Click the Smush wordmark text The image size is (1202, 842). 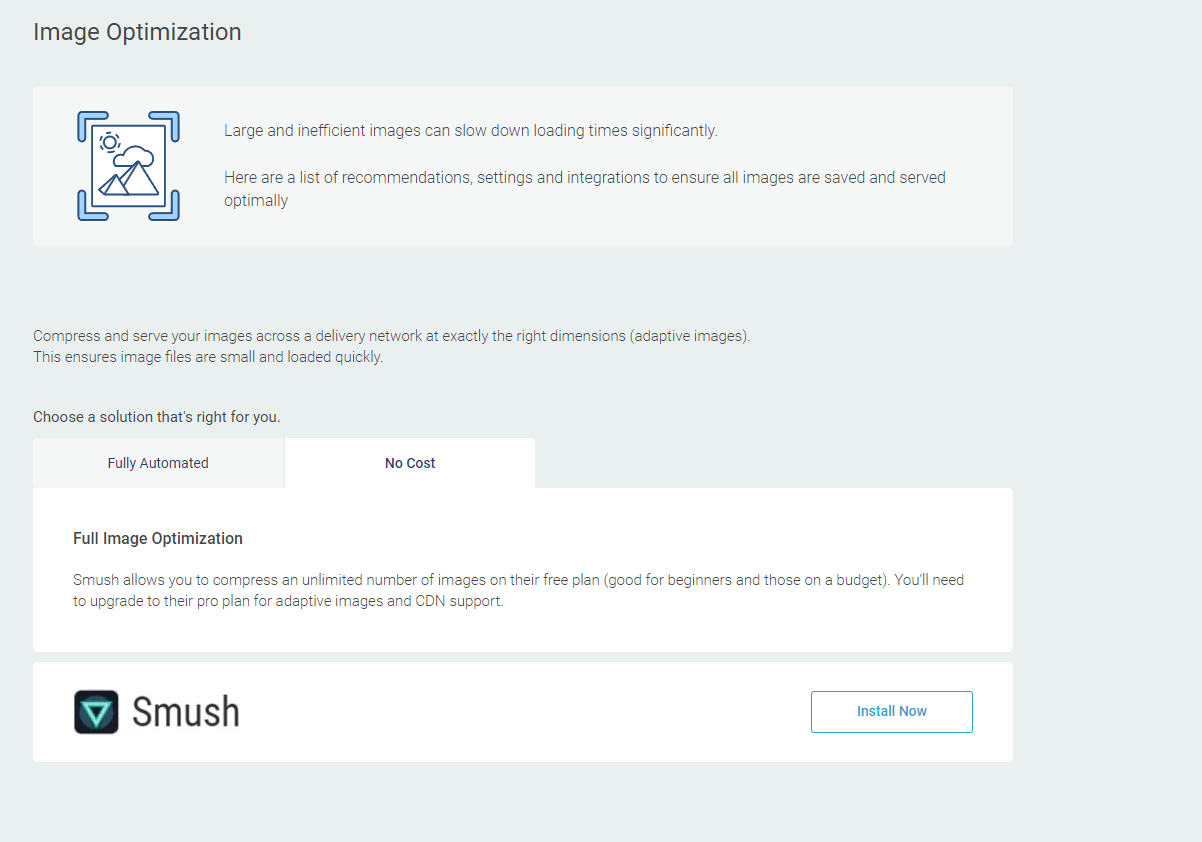(x=185, y=711)
